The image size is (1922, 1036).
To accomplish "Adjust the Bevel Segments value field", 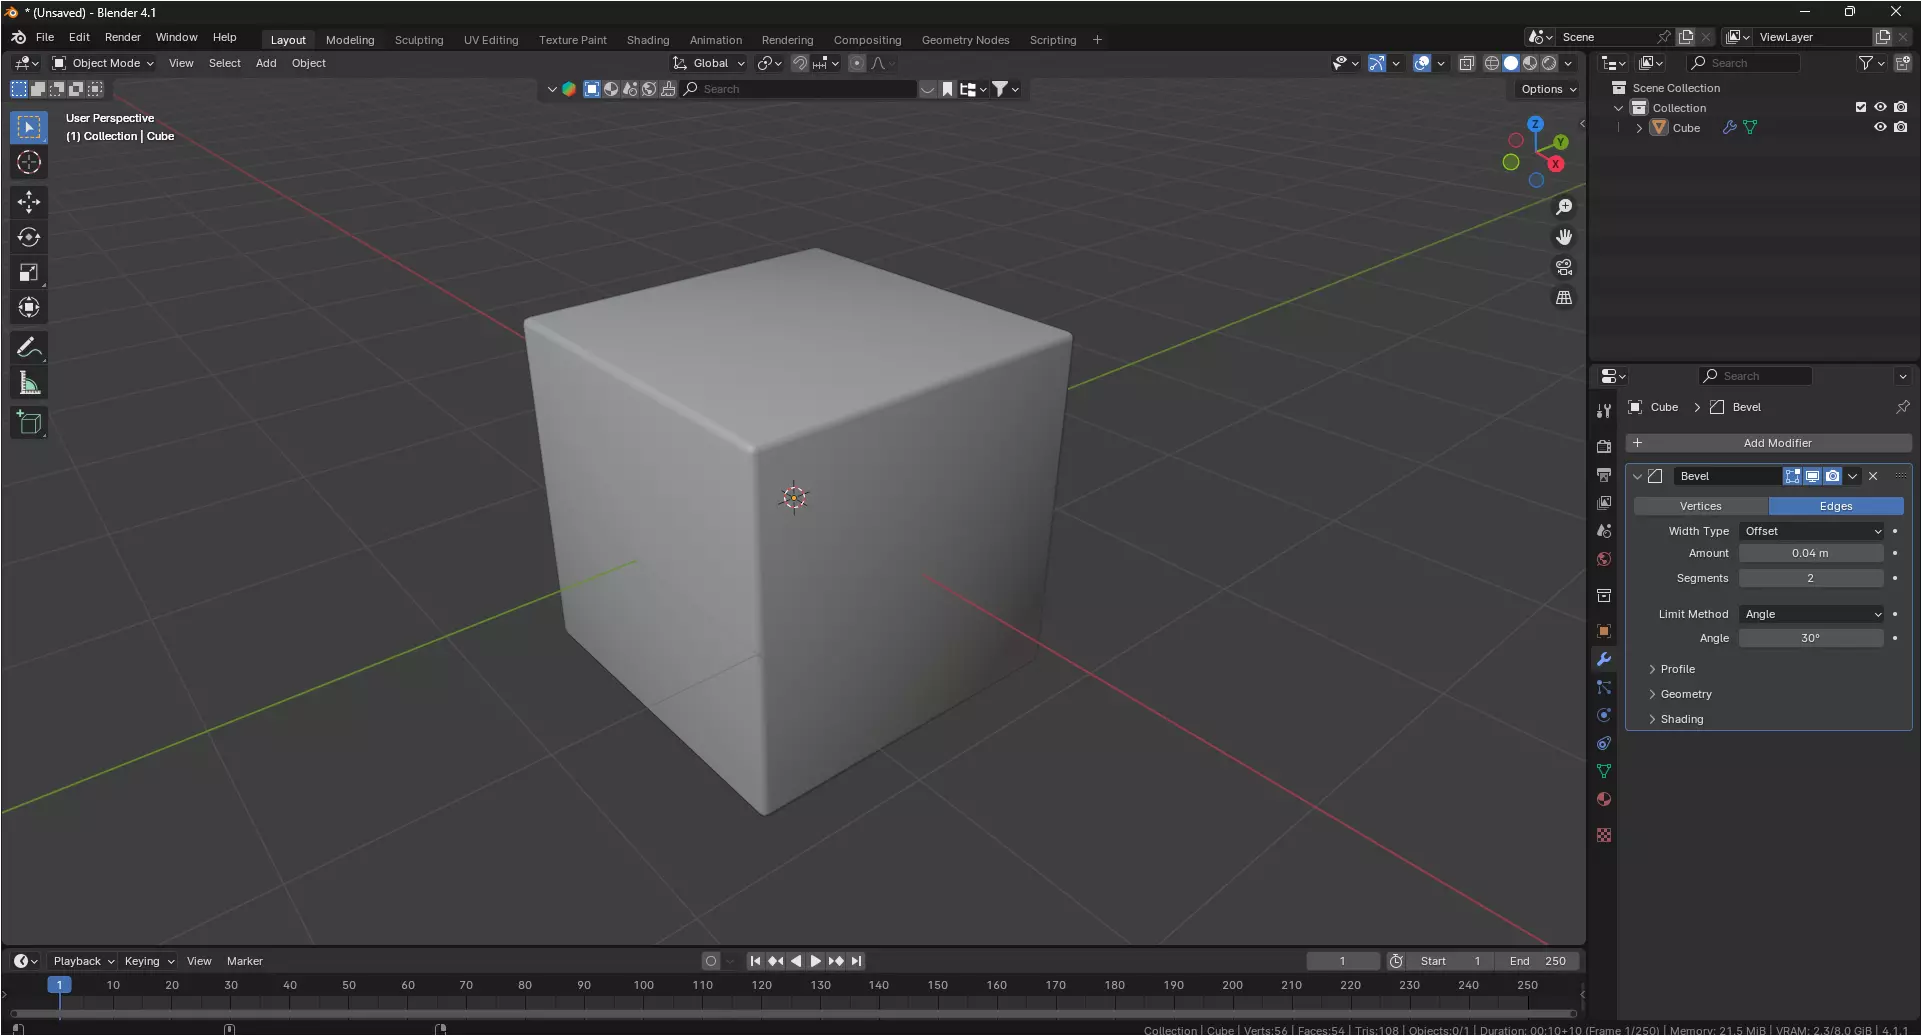I will point(1811,578).
